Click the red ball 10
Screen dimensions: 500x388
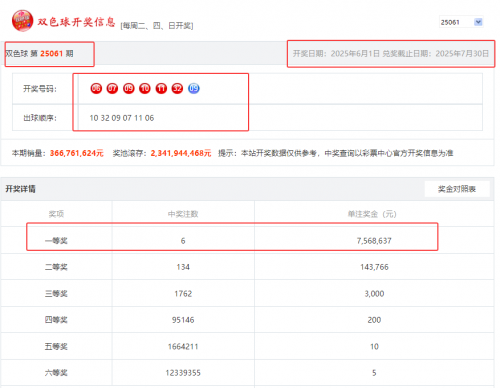pos(145,88)
